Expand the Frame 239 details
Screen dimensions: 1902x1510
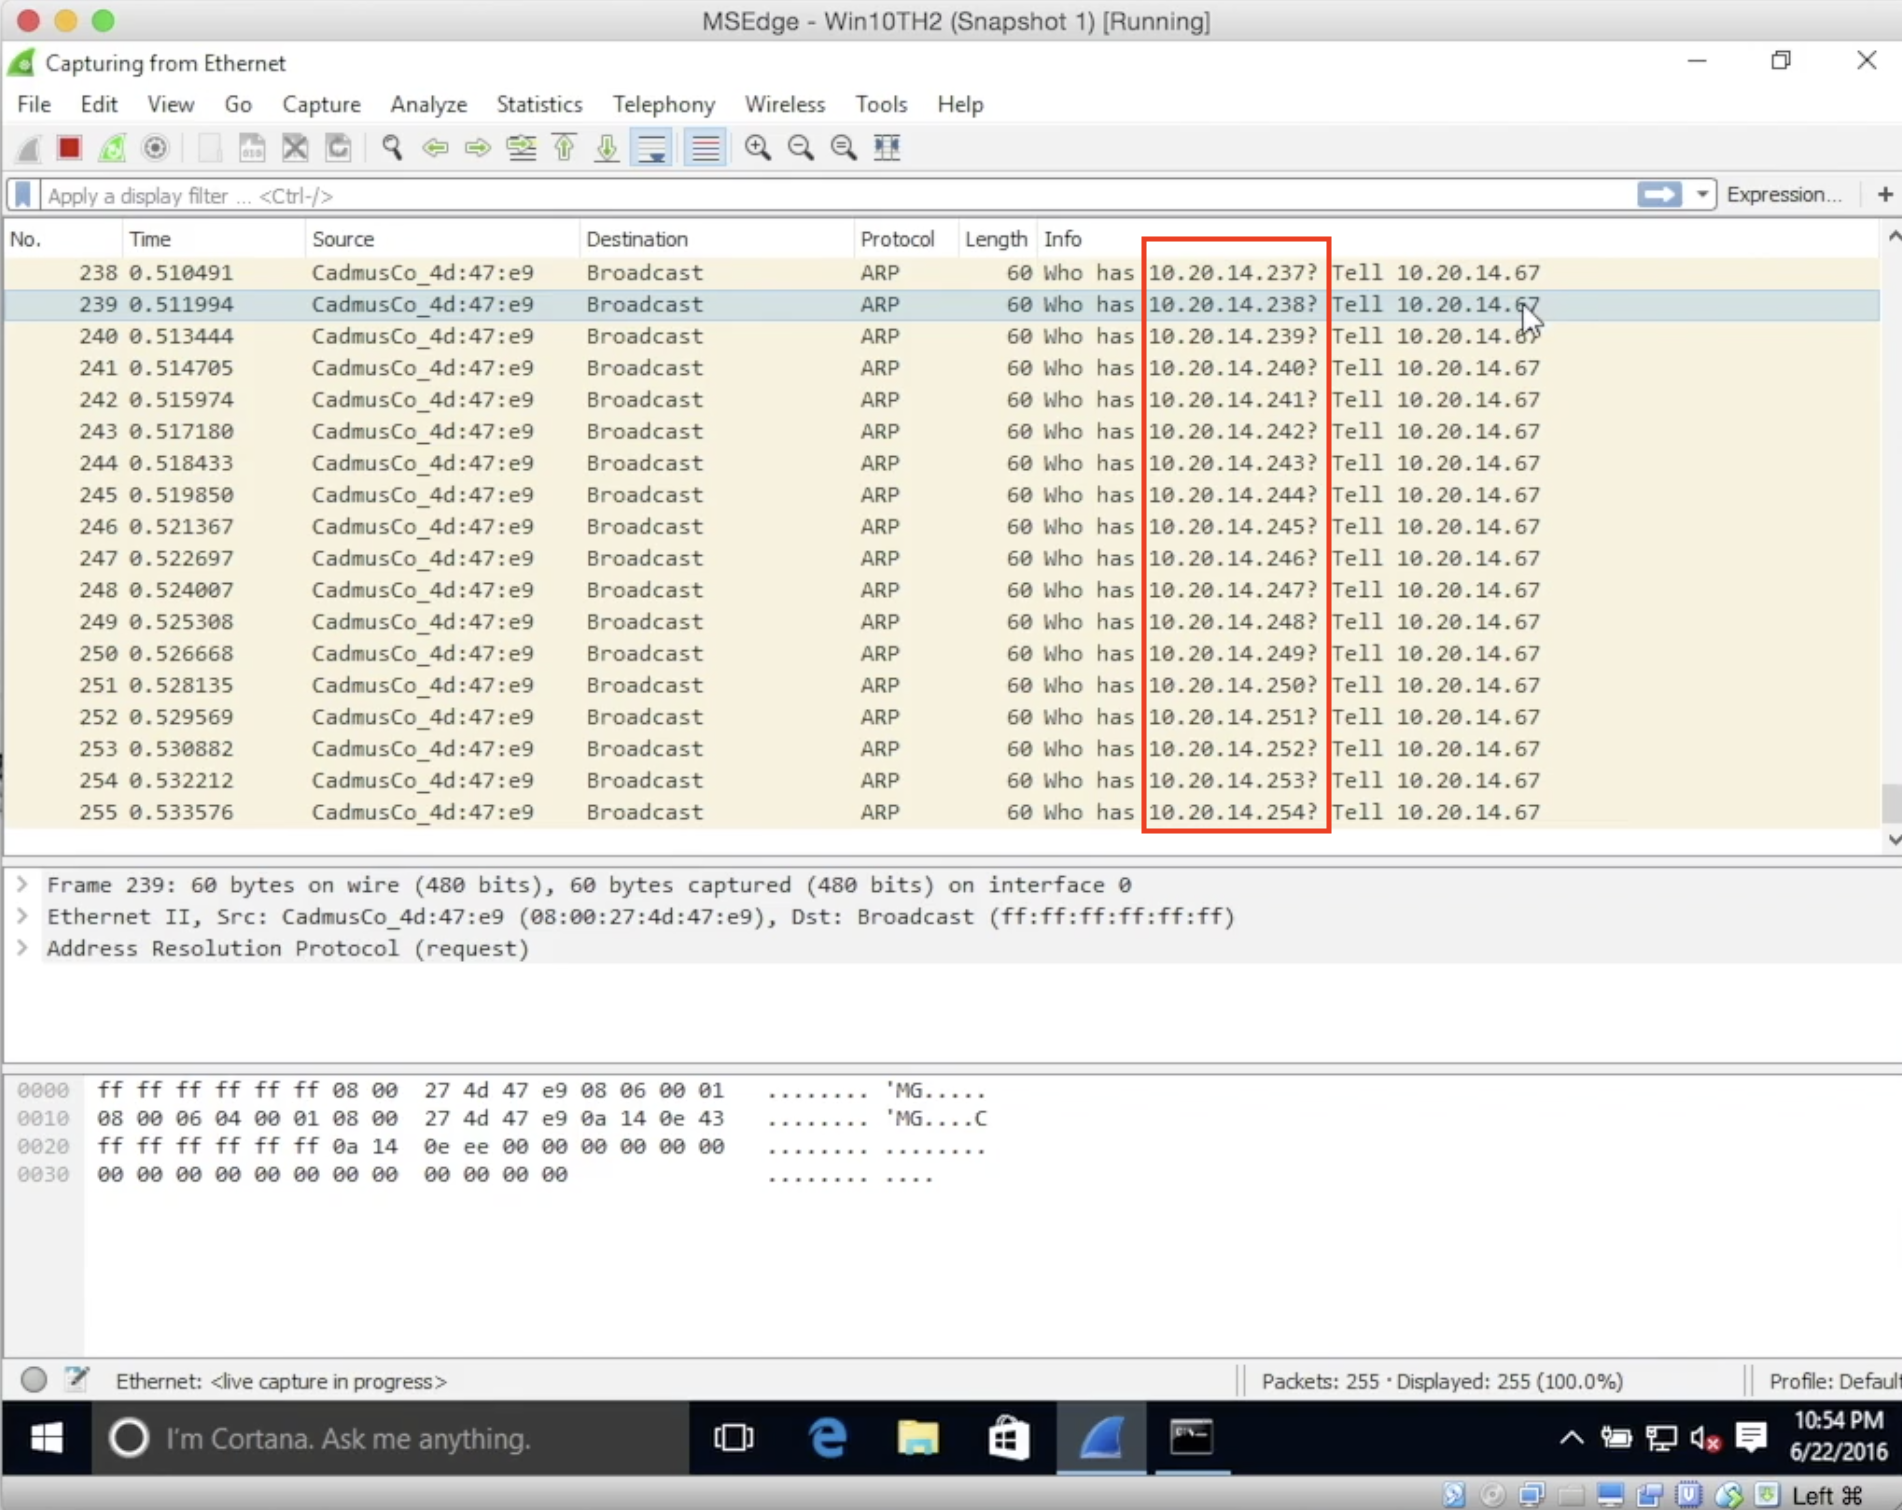click(x=22, y=885)
